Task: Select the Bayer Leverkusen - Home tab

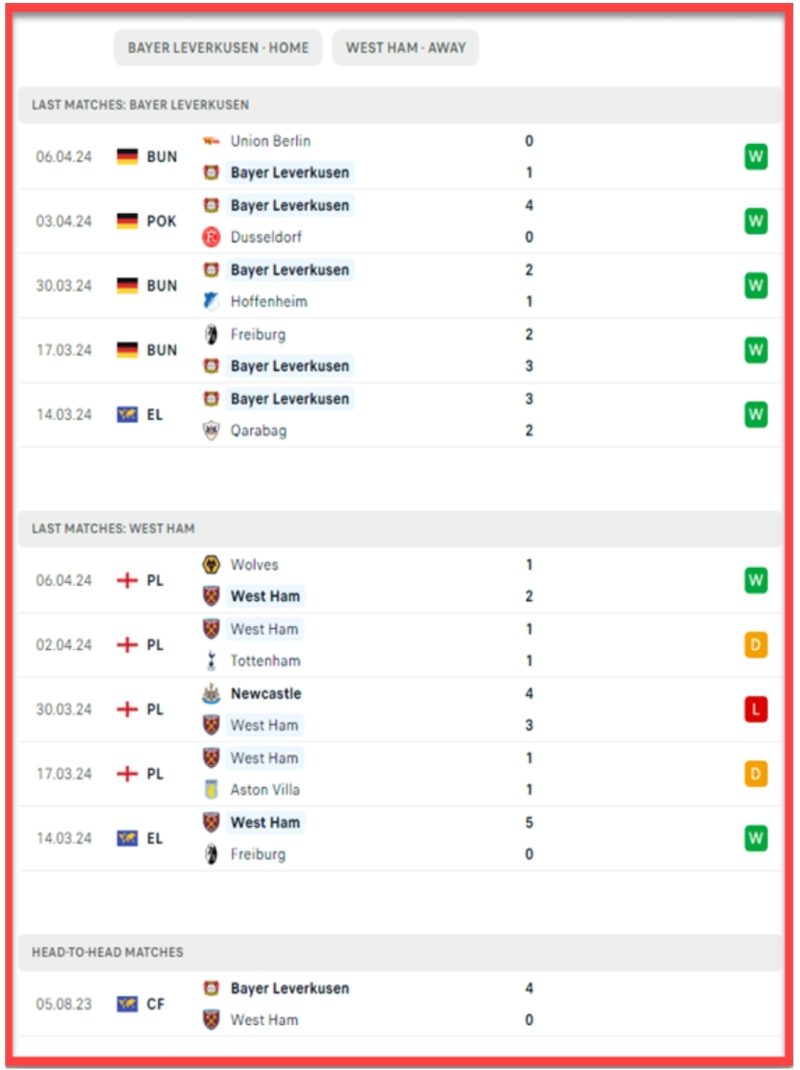Action: pos(218,48)
